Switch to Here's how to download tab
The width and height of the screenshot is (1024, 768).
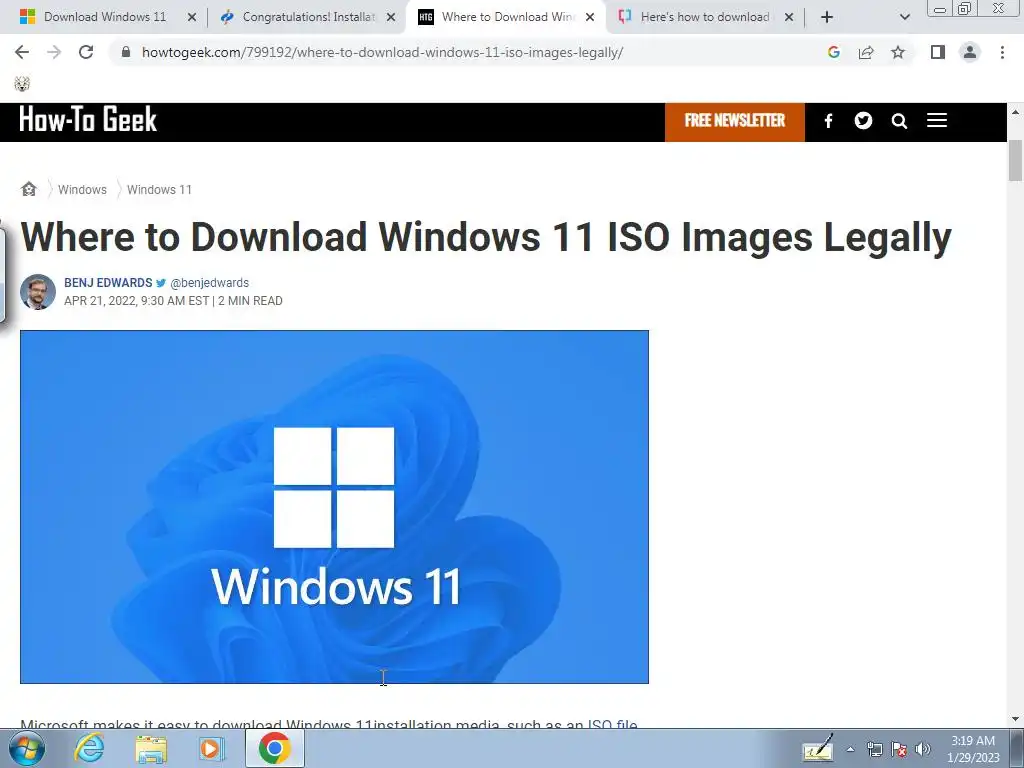coord(705,17)
